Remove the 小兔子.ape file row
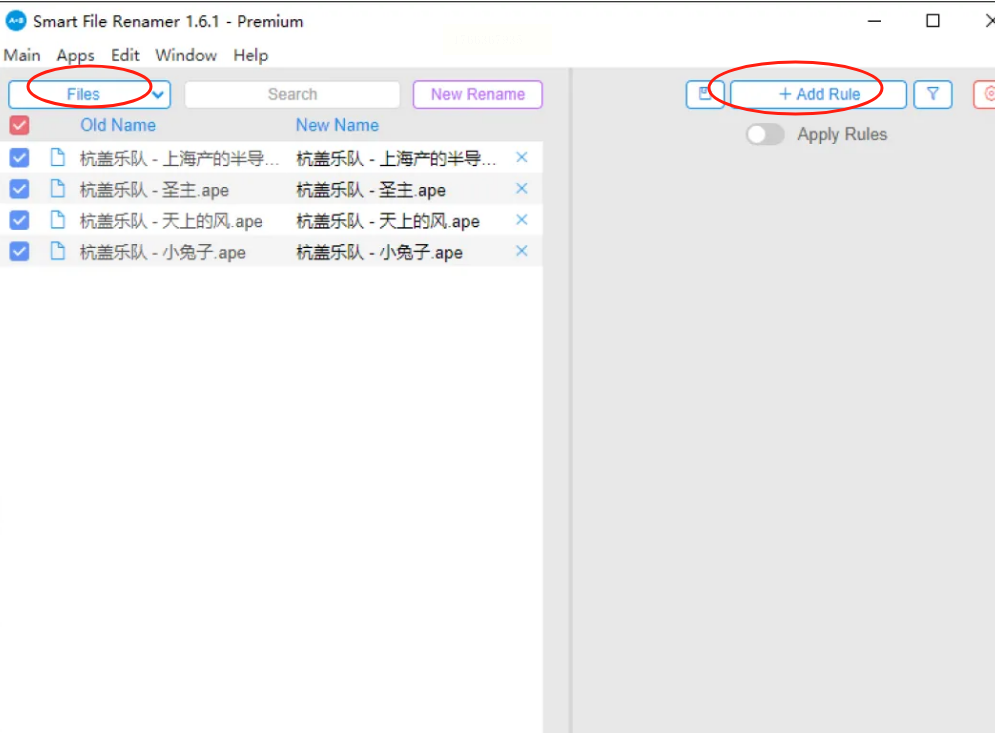This screenshot has width=995, height=733. tap(522, 251)
